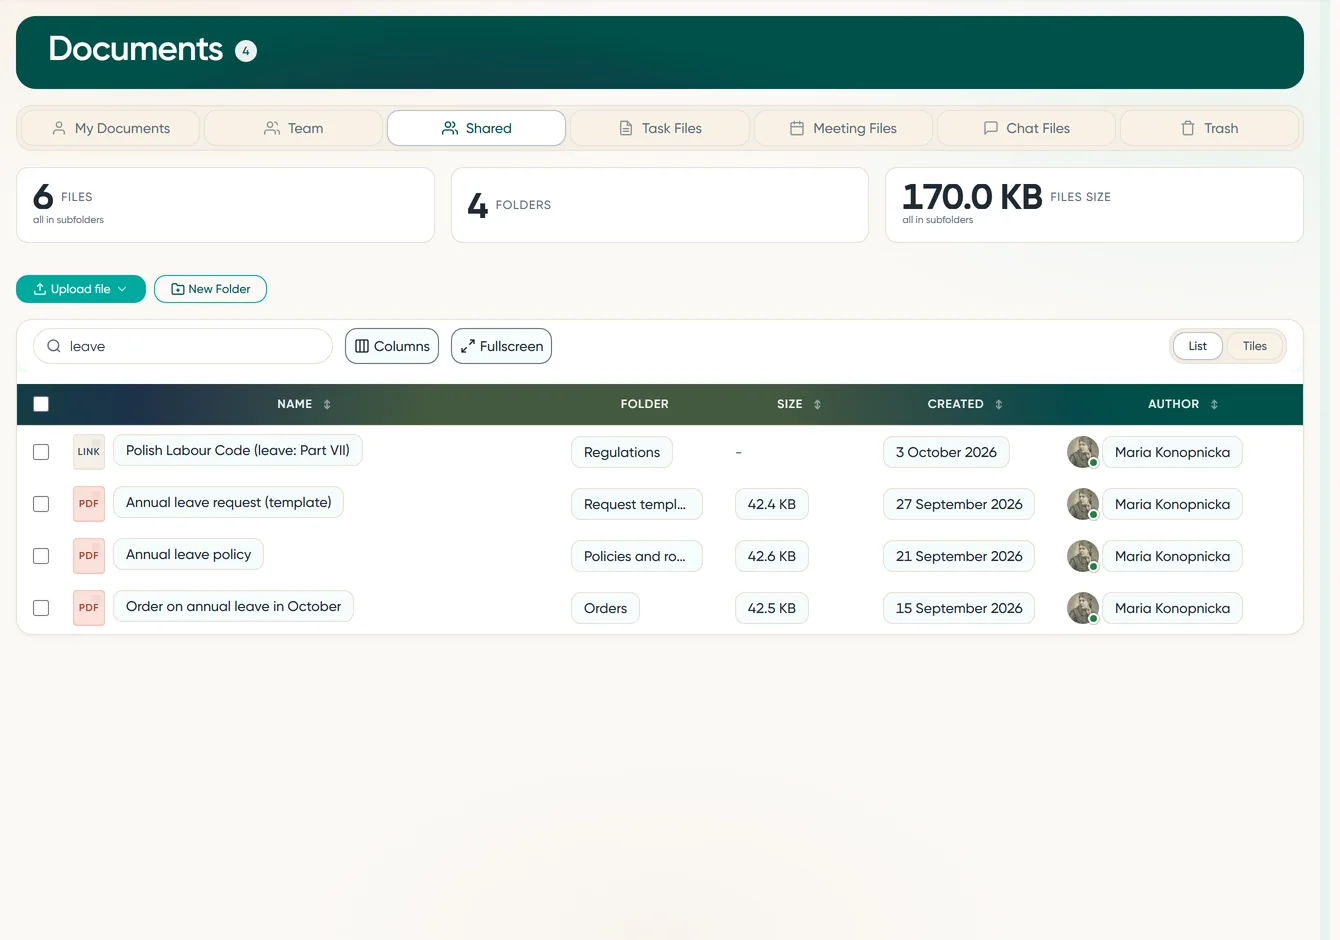This screenshot has height=940, width=1340.
Task: Open the Upload file dropdown
Action: click(81, 289)
